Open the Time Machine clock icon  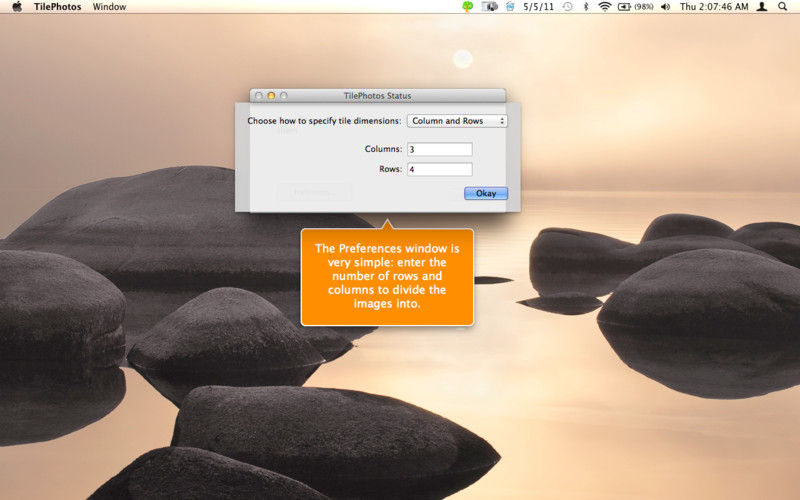pyautogui.click(x=568, y=7)
